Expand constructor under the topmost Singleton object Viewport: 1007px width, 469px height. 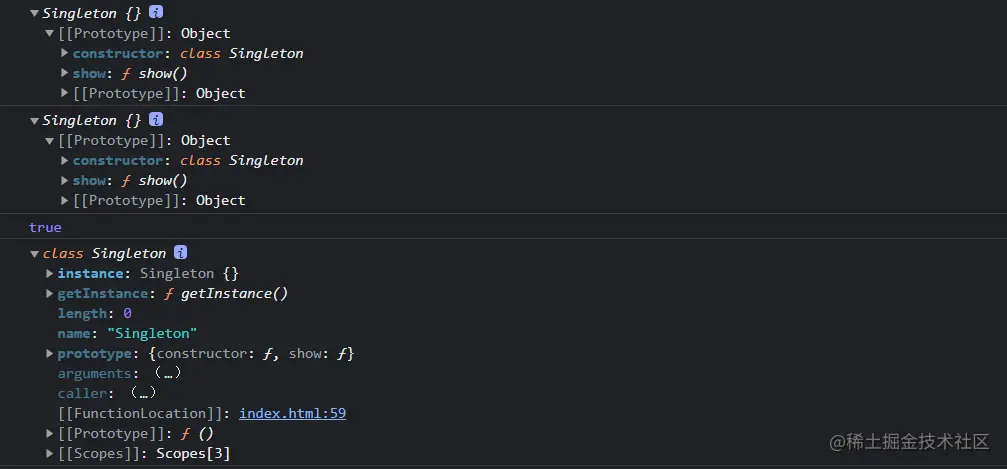(65, 53)
